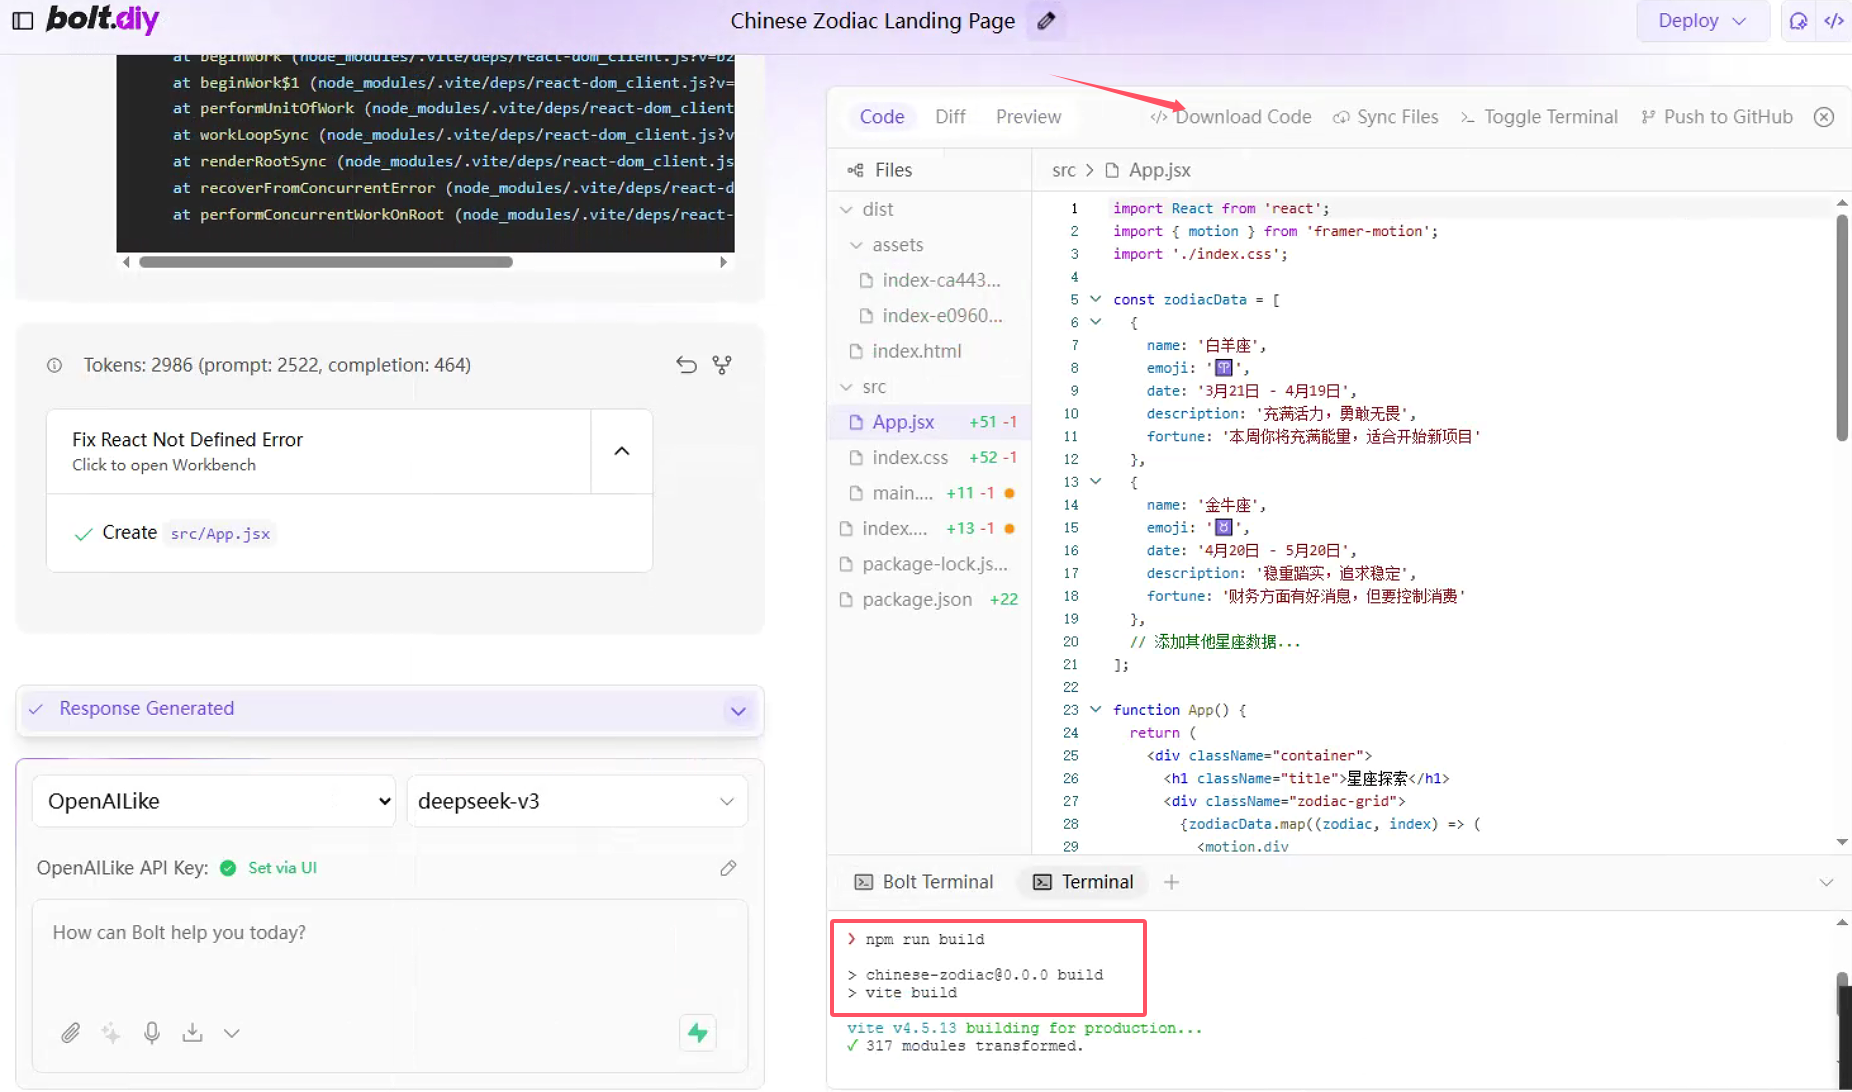Open the OpenAILike provider dropdown
Screen dimensions: 1852x1092
coord(214,801)
